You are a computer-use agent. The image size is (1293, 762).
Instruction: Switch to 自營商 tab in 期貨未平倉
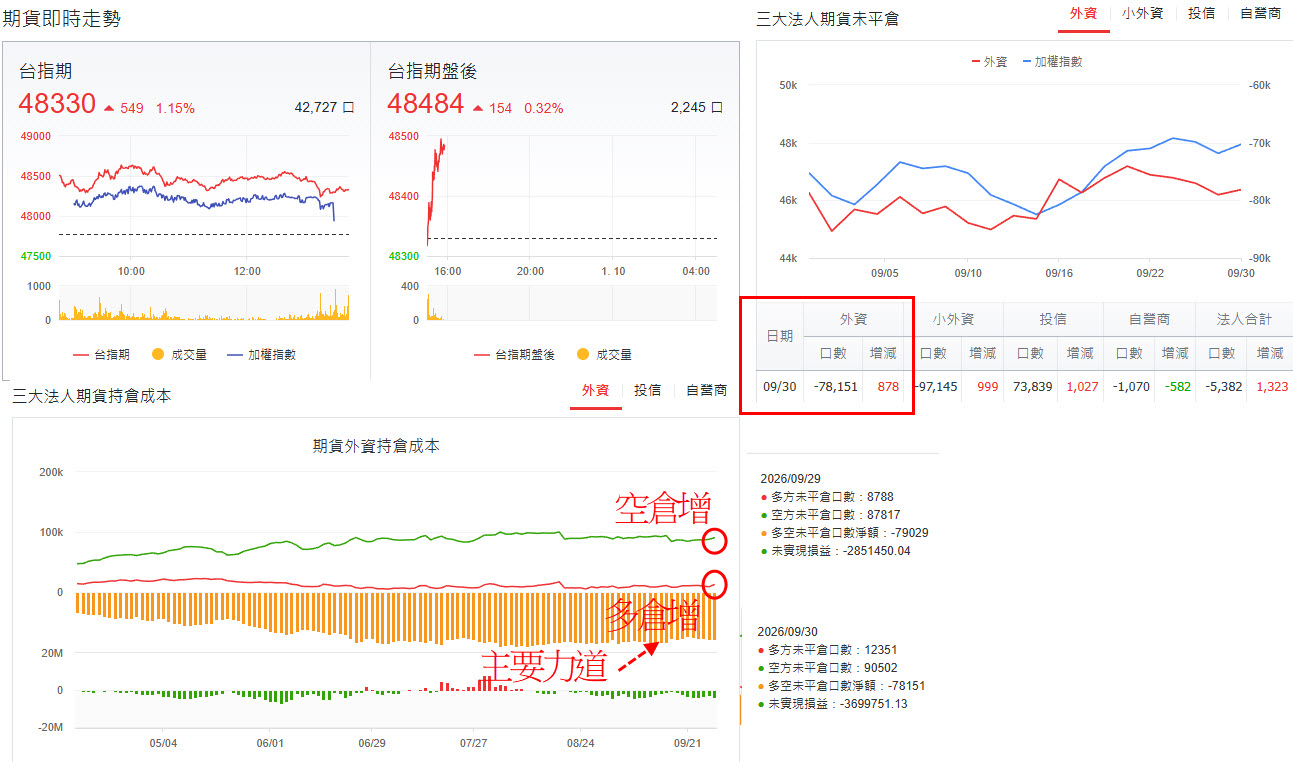(x=1260, y=14)
